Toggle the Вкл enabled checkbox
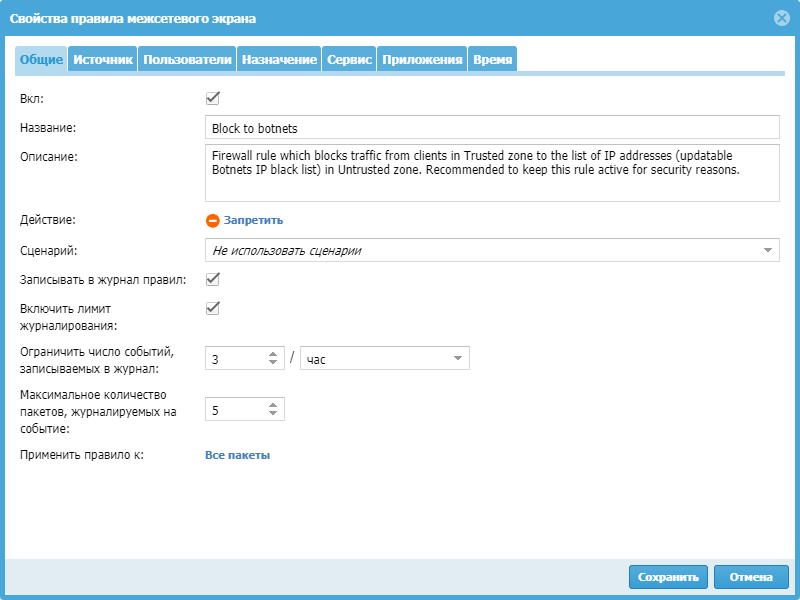Image resolution: width=800 pixels, height=600 pixels. coord(212,99)
